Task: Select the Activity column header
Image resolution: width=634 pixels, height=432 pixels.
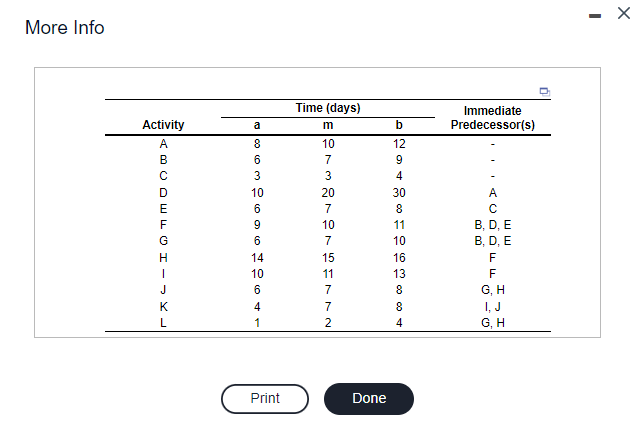Action: pos(163,125)
